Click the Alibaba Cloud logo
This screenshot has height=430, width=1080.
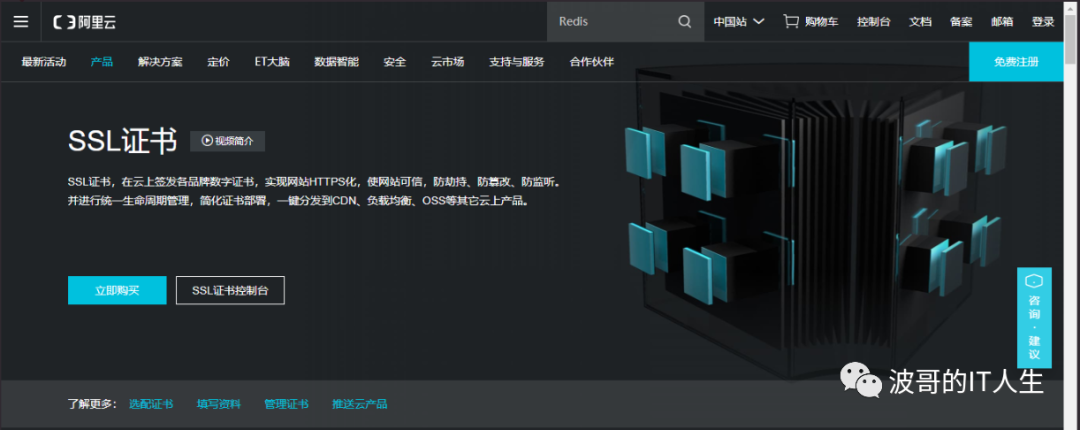pos(89,21)
